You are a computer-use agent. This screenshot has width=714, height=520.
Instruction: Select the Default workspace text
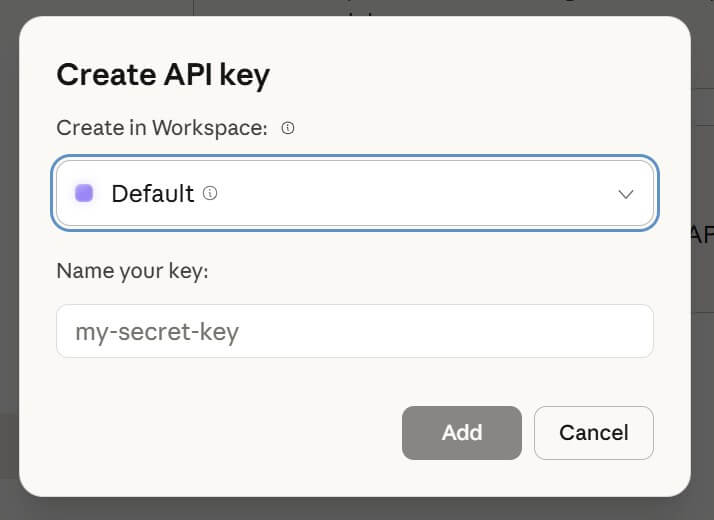152,193
